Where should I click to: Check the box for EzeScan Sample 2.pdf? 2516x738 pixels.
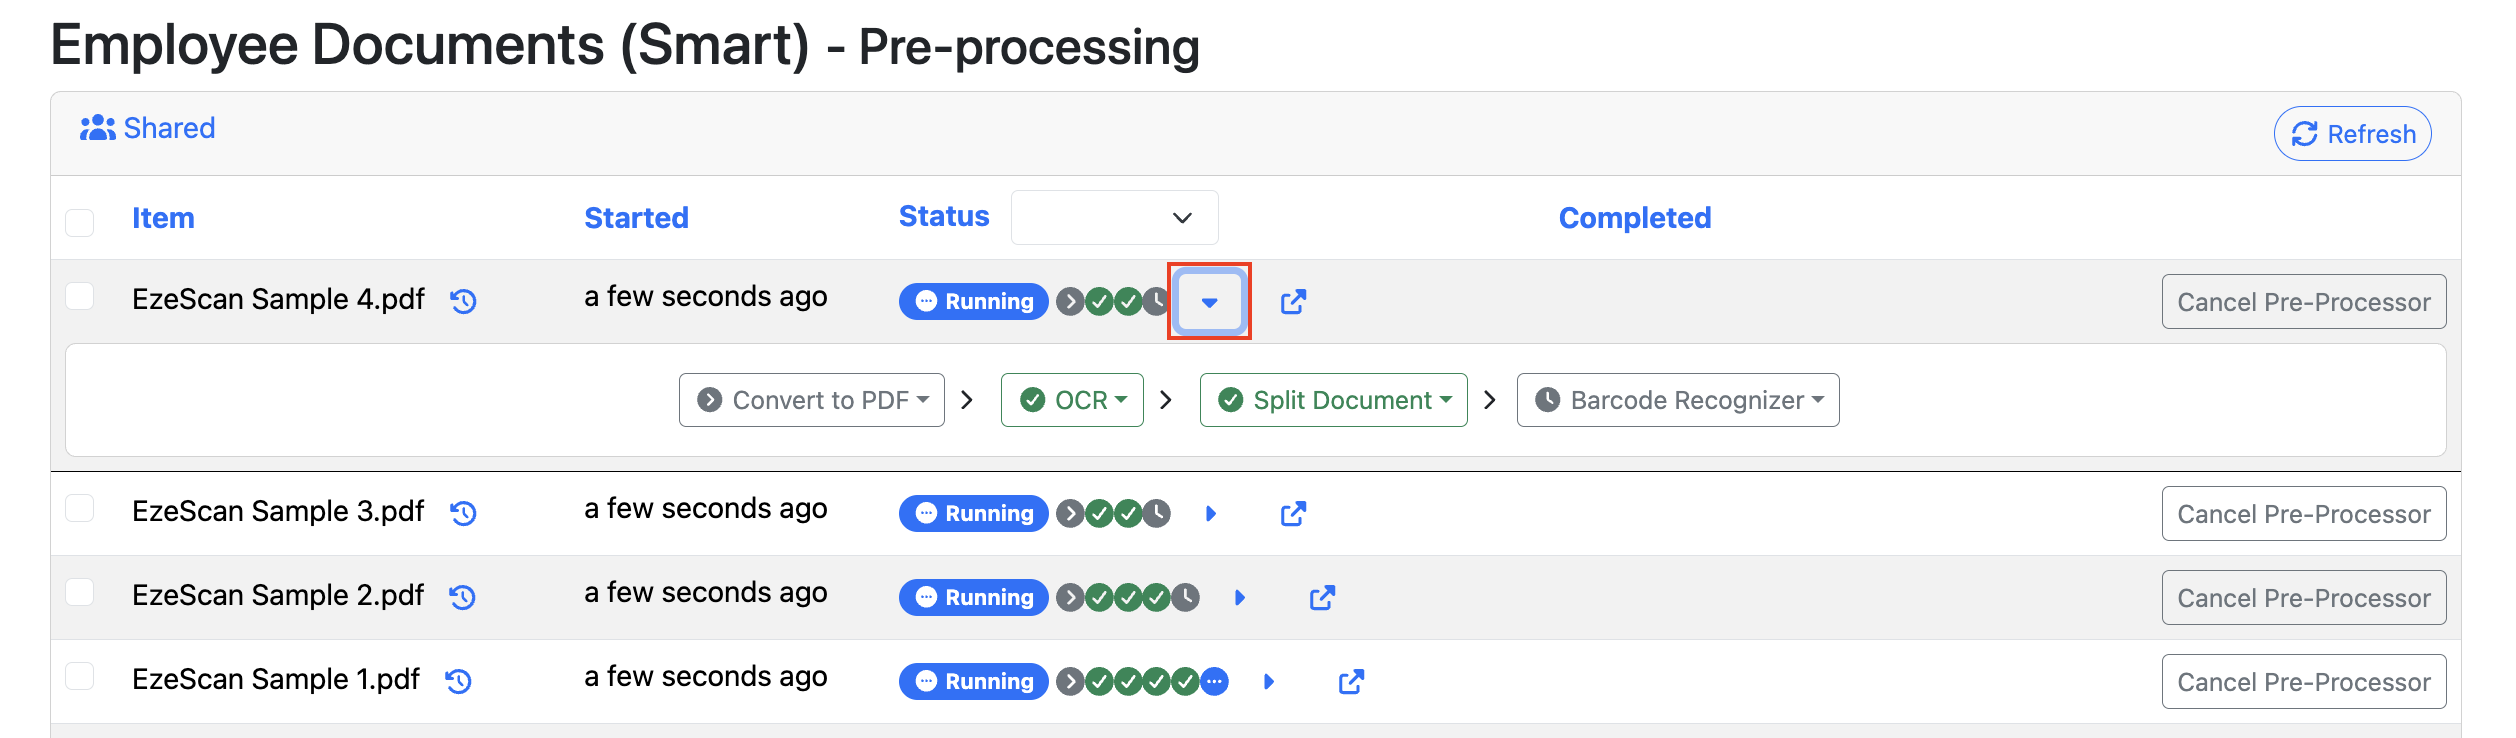pyautogui.click(x=79, y=592)
